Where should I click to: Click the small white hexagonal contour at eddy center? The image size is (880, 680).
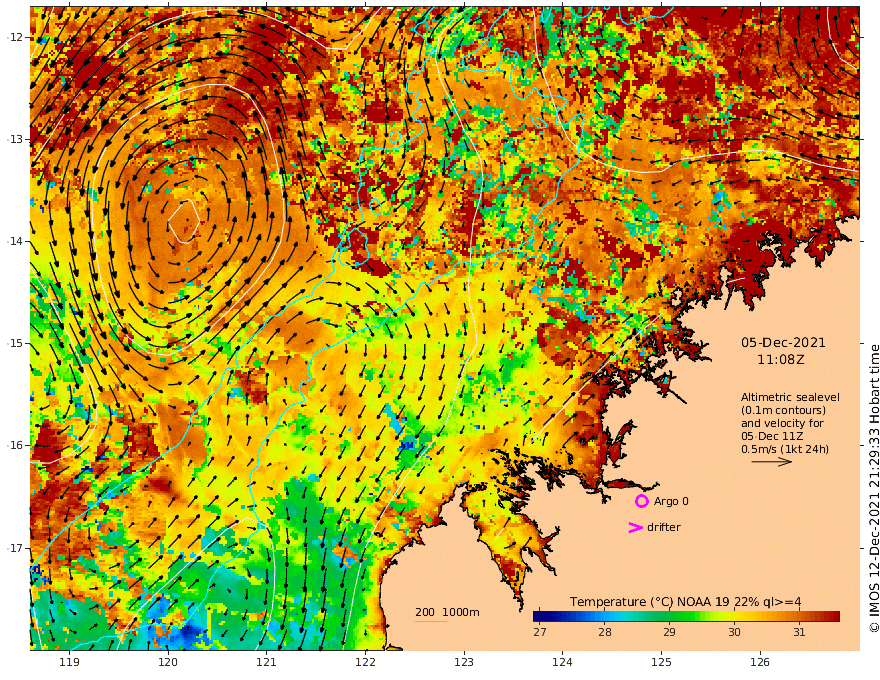point(184,221)
